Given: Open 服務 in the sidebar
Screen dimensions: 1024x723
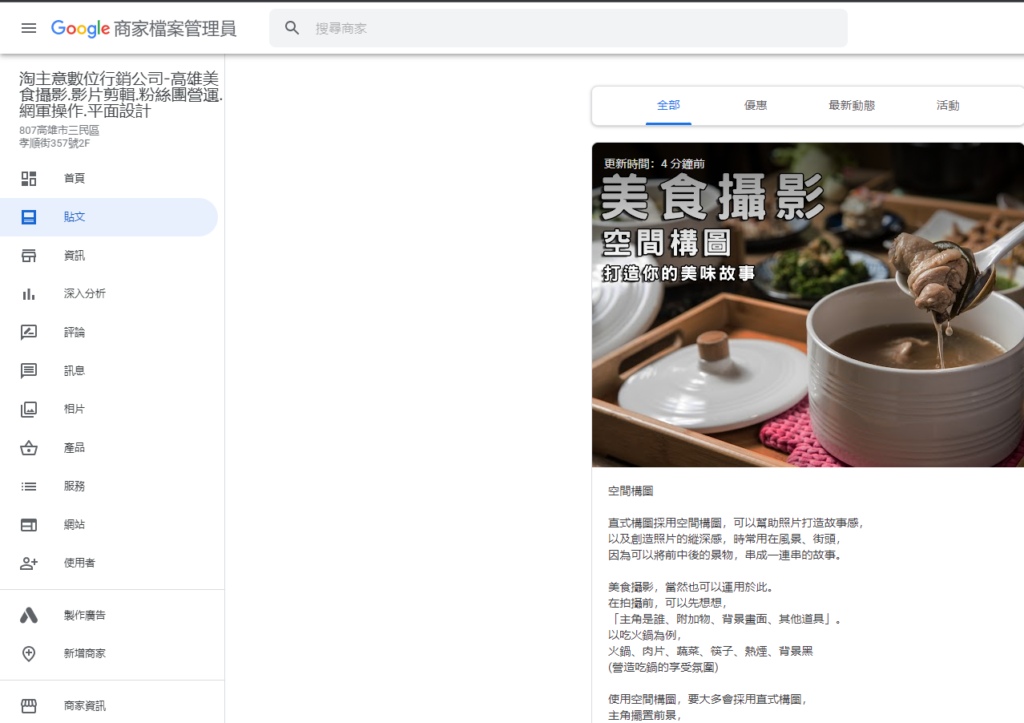Looking at the screenshot, I should click(75, 486).
